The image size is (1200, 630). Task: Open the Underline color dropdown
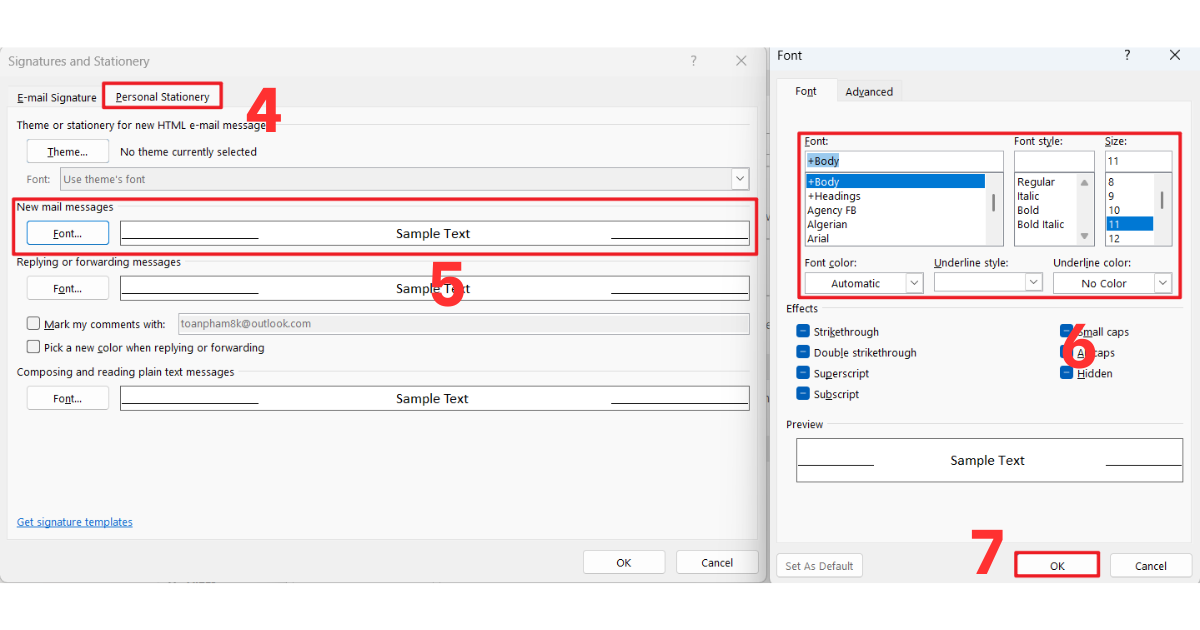pos(1162,283)
